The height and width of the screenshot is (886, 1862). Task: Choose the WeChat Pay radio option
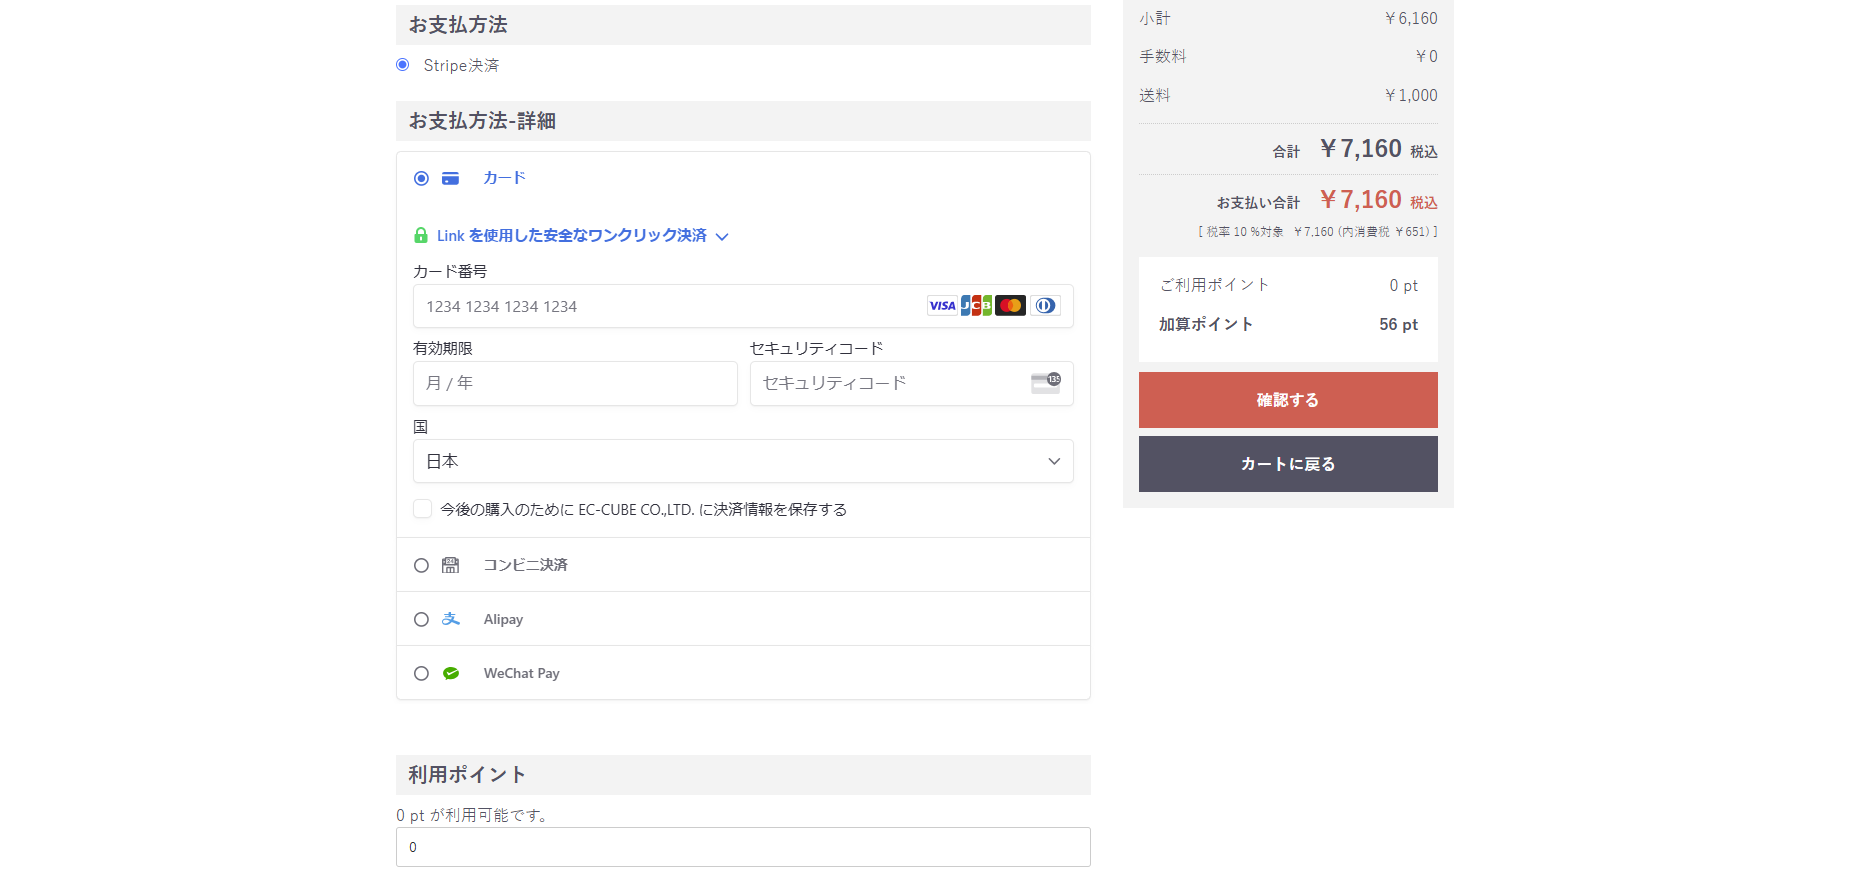tap(421, 673)
